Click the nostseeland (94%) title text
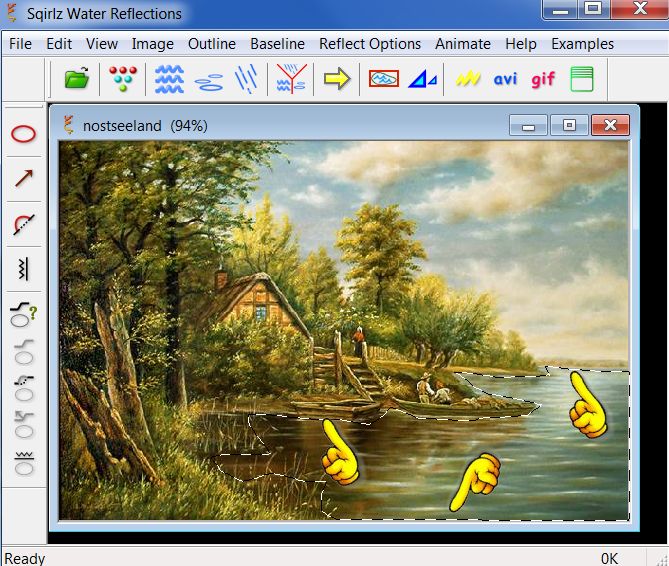The height and width of the screenshot is (566, 669). (x=145, y=126)
